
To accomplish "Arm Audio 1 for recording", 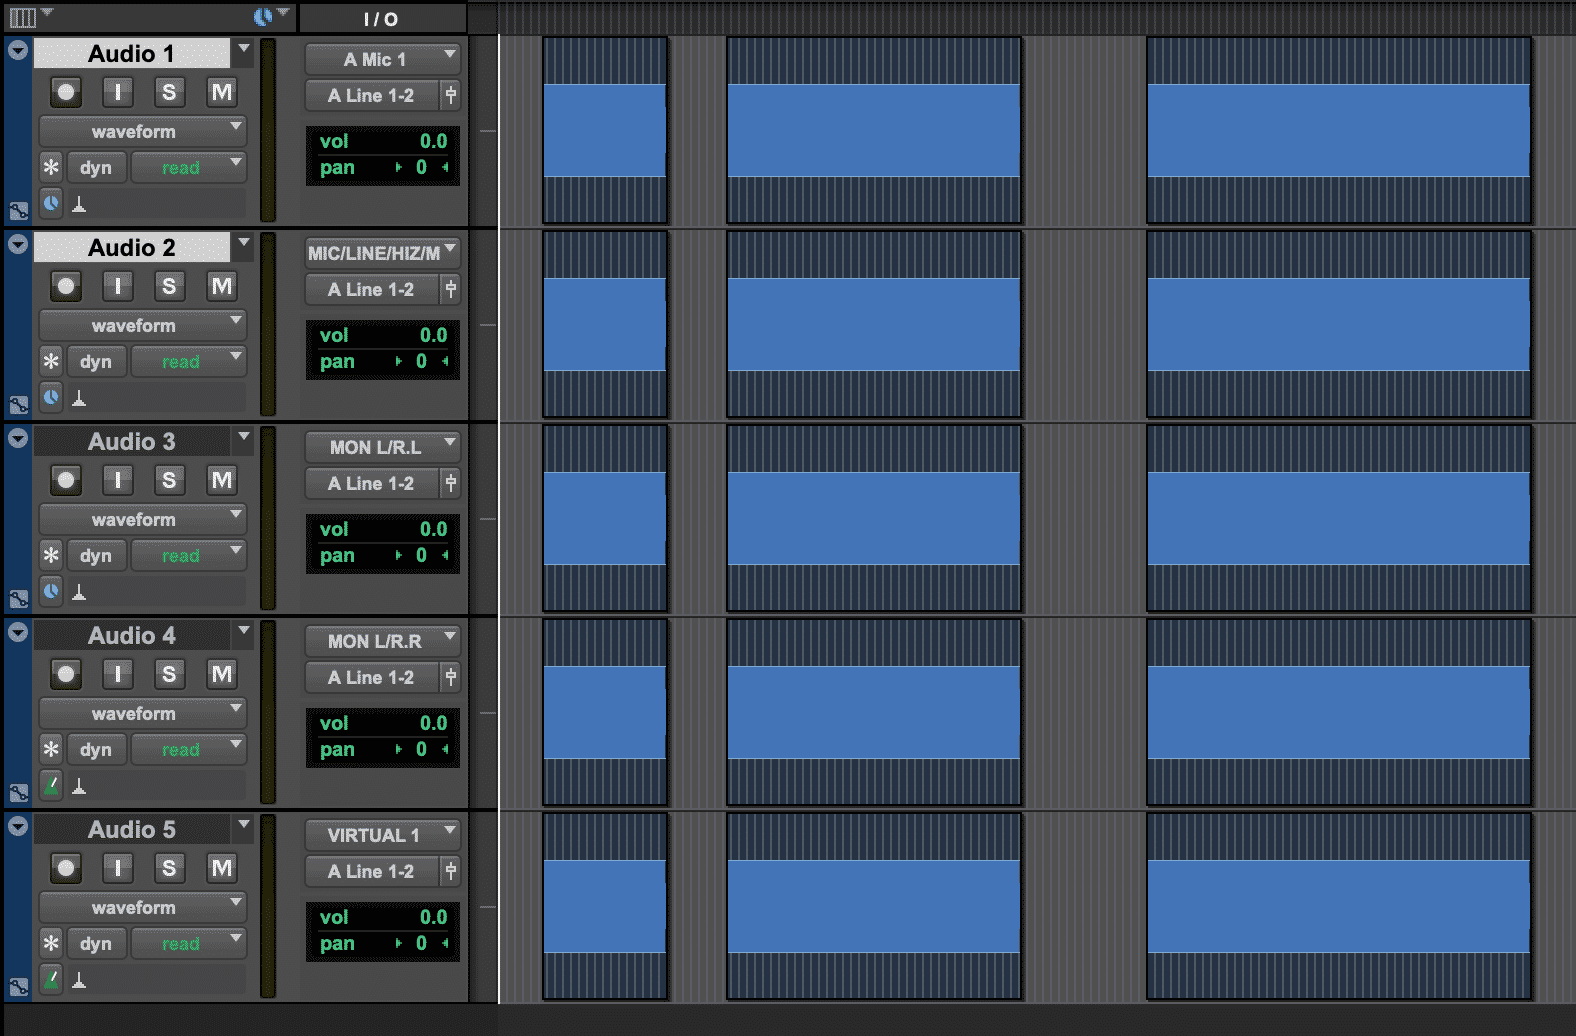I will pyautogui.click(x=66, y=93).
